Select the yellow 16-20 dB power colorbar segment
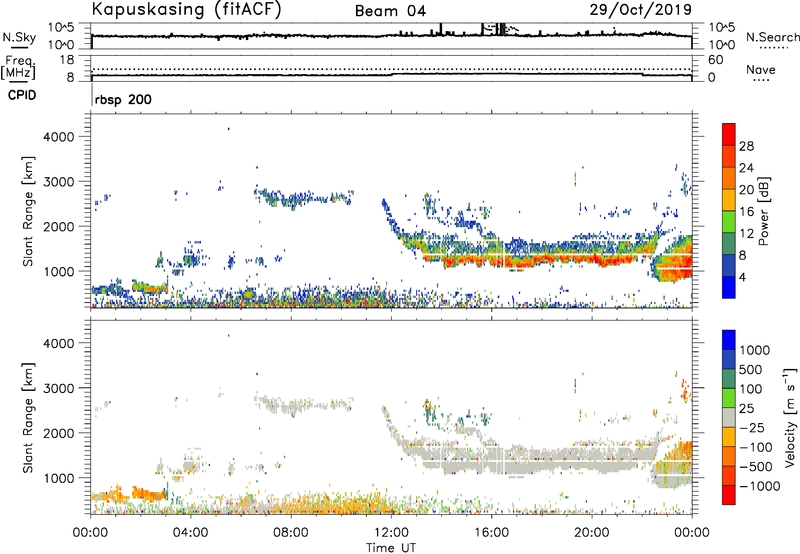800x554 pixels. point(729,200)
